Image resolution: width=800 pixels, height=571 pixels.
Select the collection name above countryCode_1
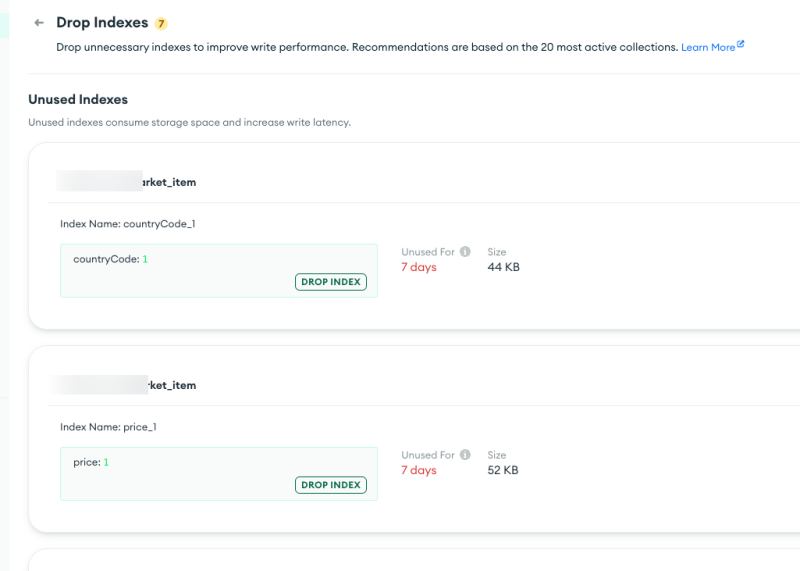(127, 182)
